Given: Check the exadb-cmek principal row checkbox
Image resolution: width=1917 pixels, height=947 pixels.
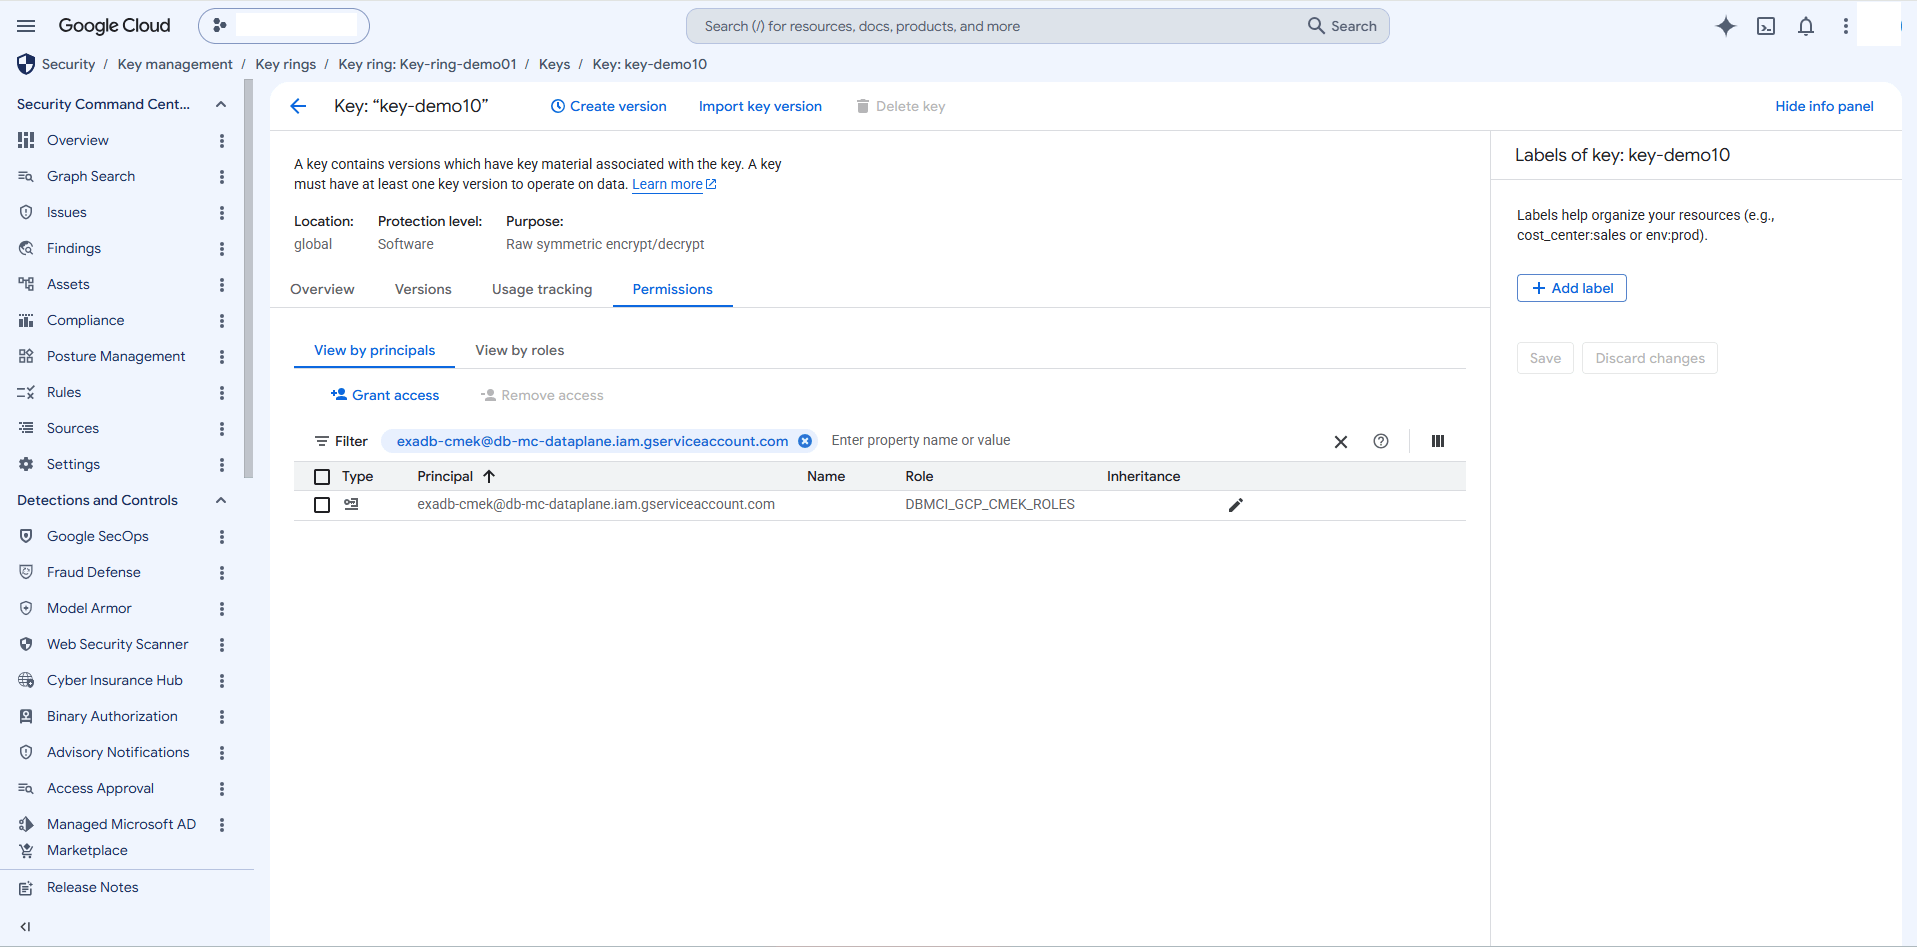Looking at the screenshot, I should pyautogui.click(x=322, y=505).
